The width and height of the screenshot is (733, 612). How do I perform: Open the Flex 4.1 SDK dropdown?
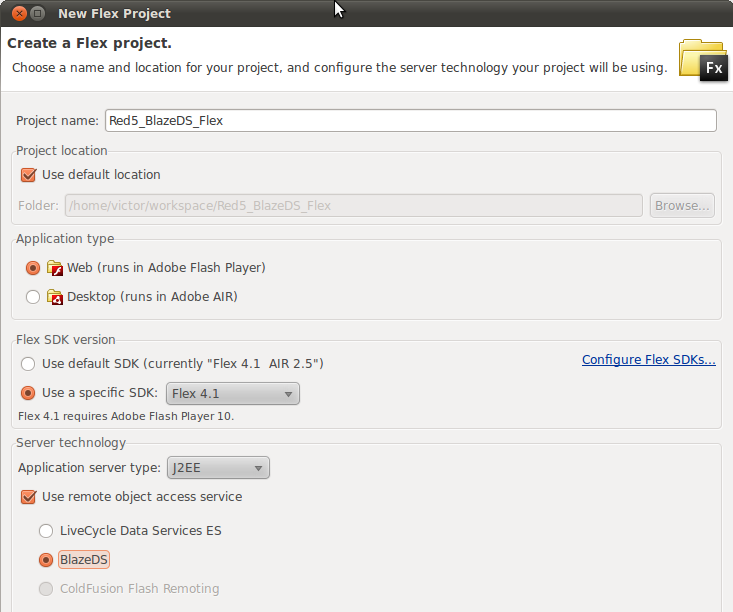click(x=233, y=394)
